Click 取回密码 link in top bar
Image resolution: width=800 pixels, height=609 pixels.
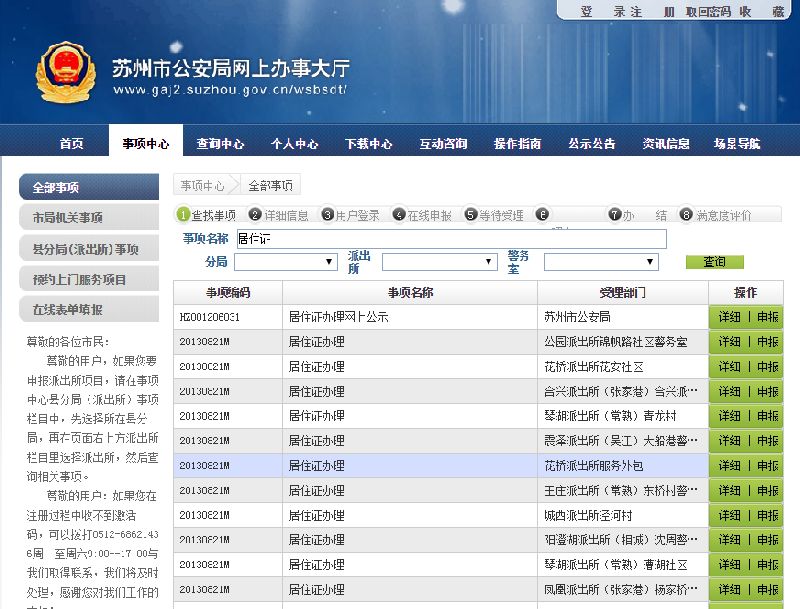point(707,11)
